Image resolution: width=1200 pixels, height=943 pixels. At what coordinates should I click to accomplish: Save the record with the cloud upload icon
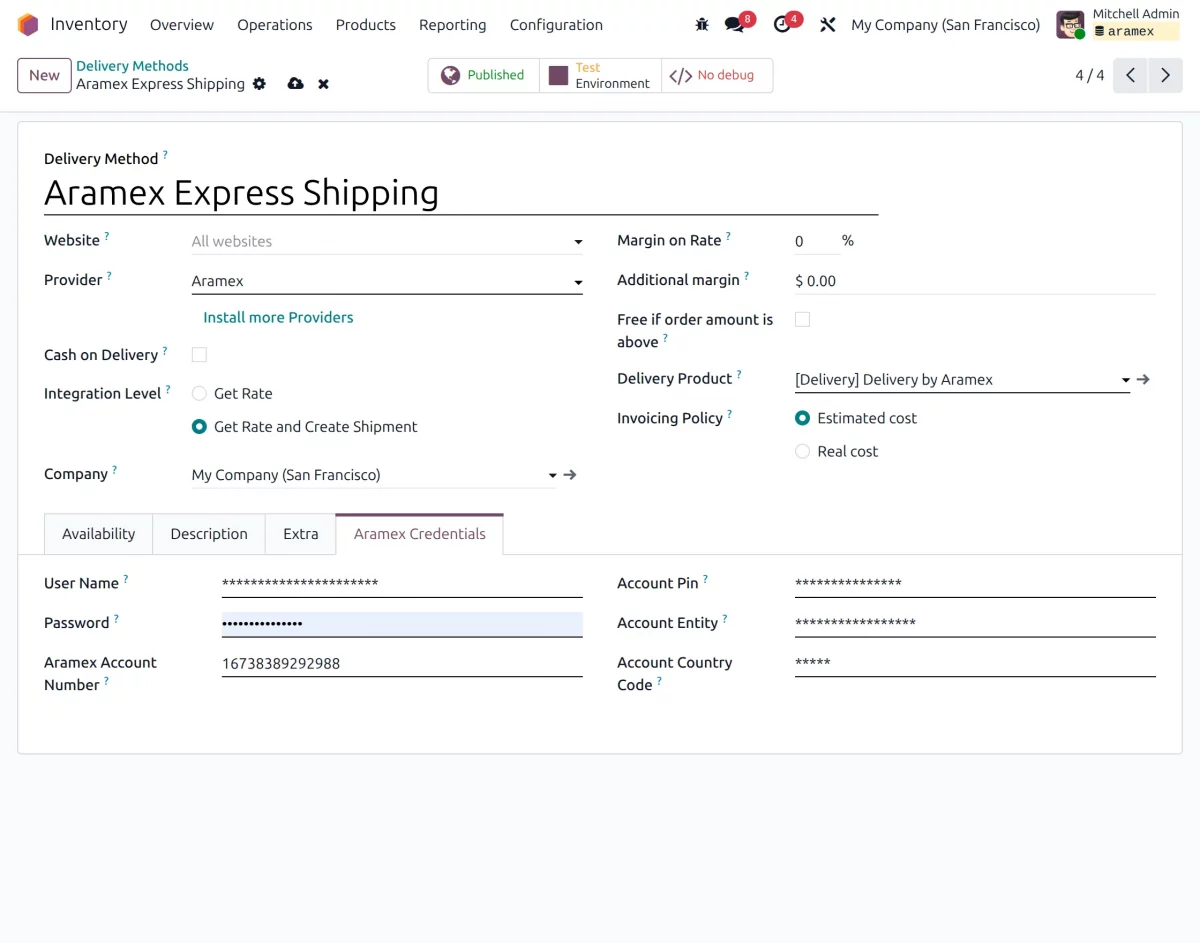click(x=295, y=84)
